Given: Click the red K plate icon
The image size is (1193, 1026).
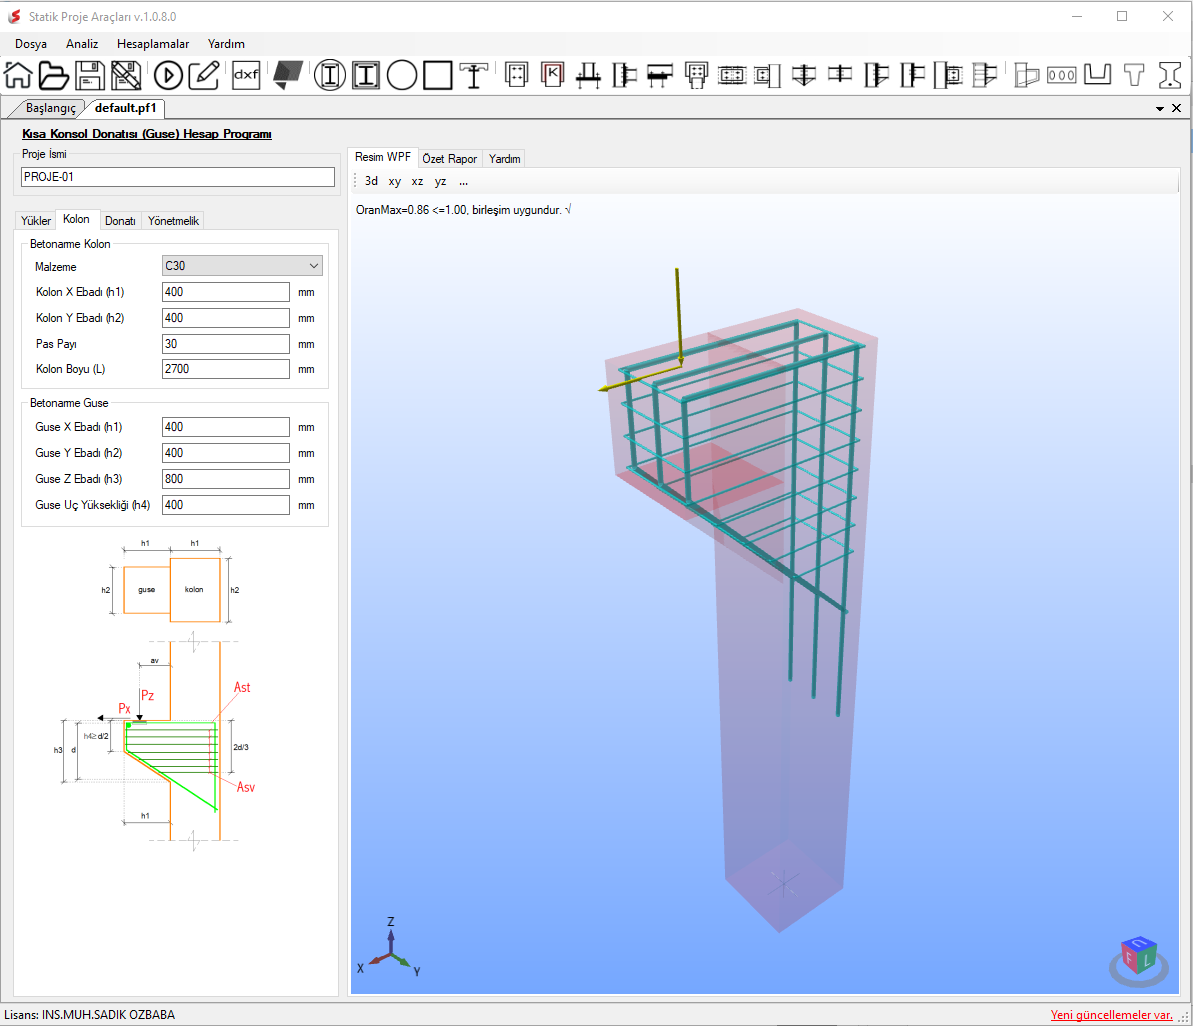Looking at the screenshot, I should [x=552, y=75].
